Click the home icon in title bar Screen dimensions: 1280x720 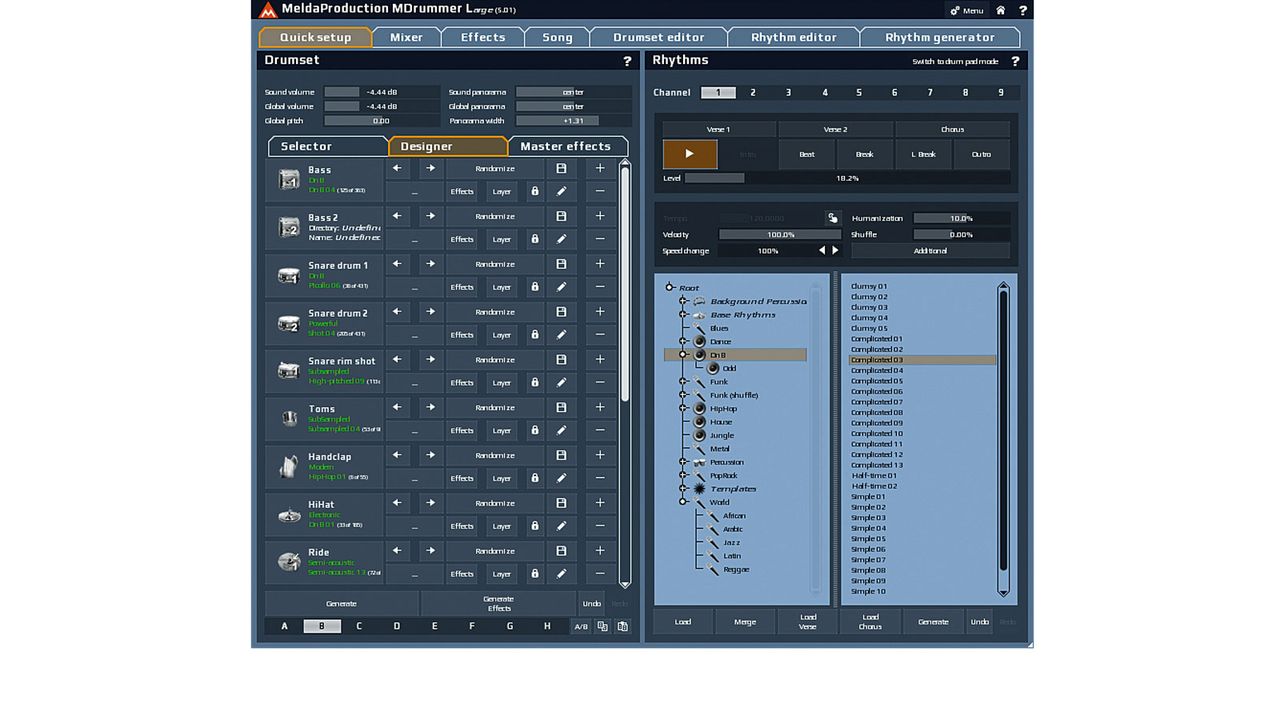(x=1001, y=10)
